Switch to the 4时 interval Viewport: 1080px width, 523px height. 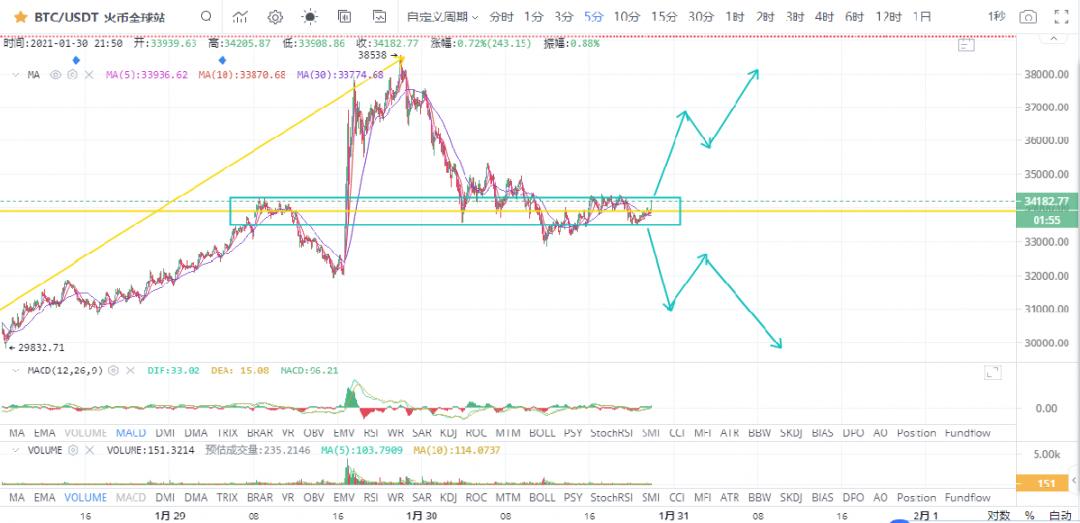pyautogui.click(x=824, y=17)
